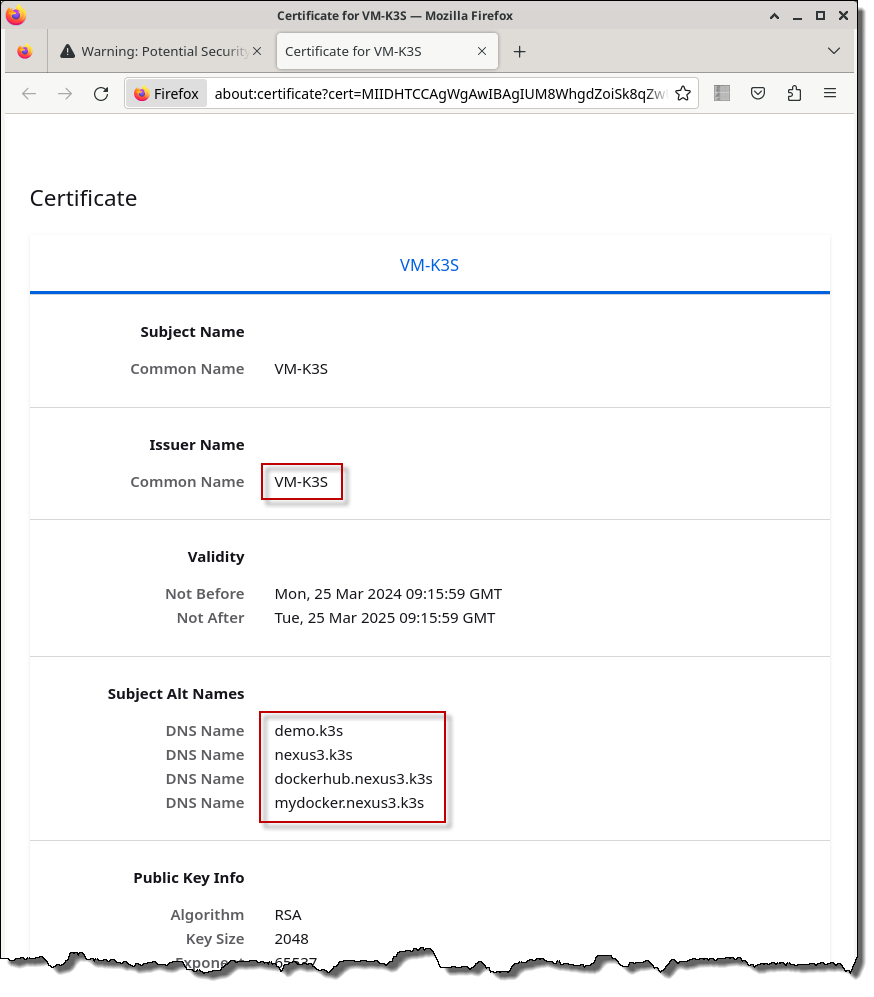
Task: Click the Subject Alt Names heading
Action: coord(175,694)
